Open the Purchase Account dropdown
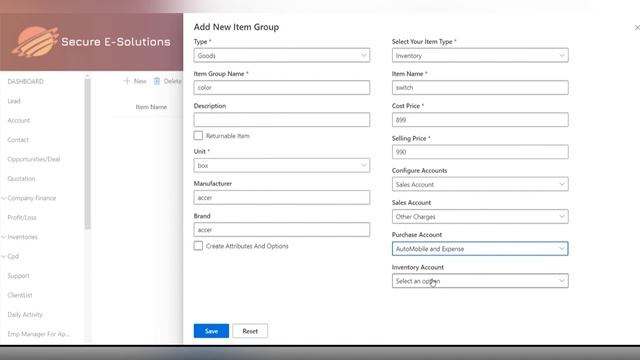Screen dimensions: 640x360 point(480,249)
